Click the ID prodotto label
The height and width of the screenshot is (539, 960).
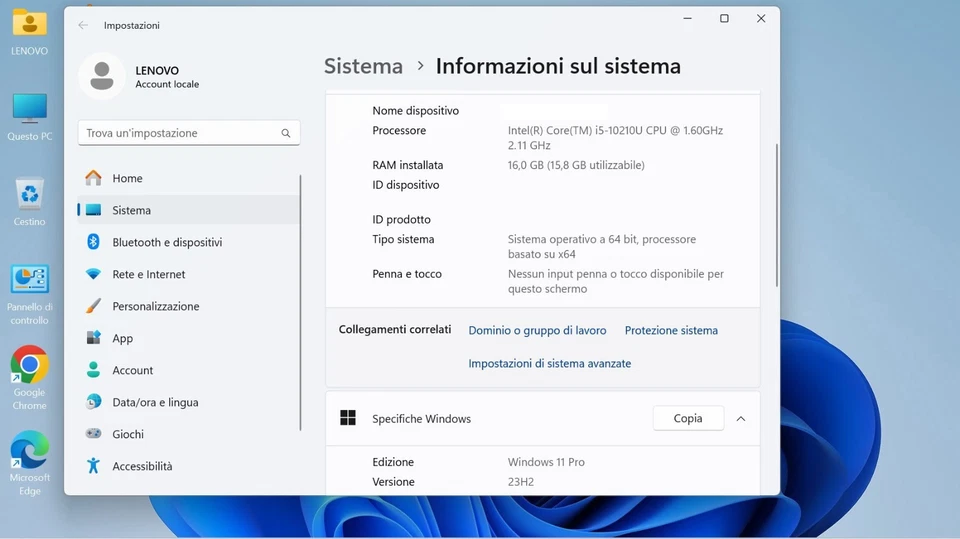click(401, 219)
